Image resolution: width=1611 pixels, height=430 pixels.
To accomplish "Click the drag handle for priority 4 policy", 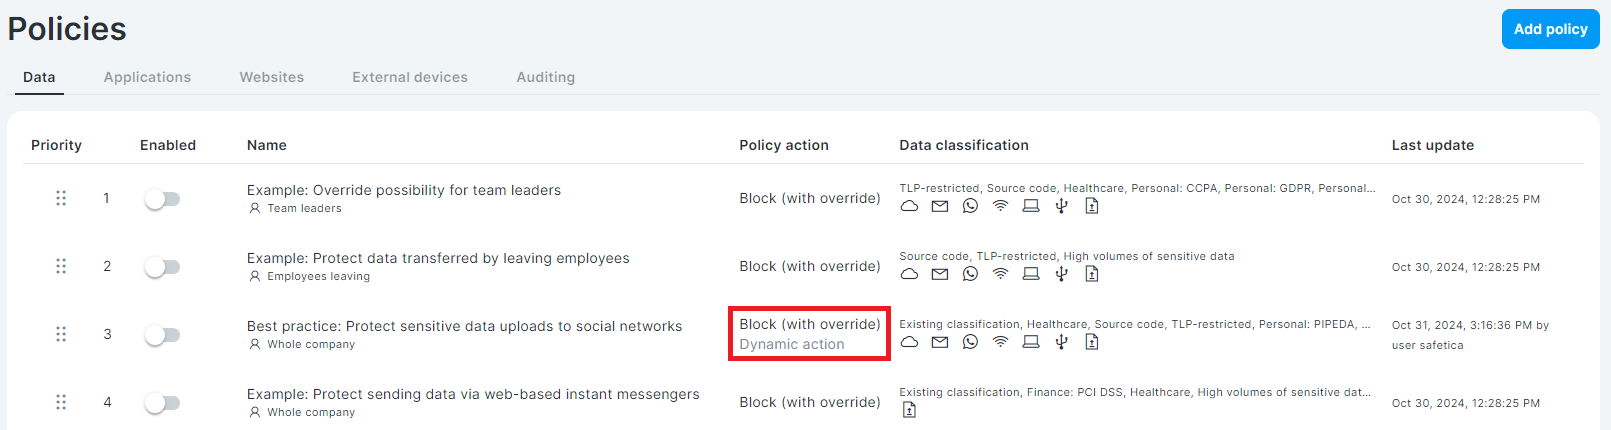I will (61, 402).
